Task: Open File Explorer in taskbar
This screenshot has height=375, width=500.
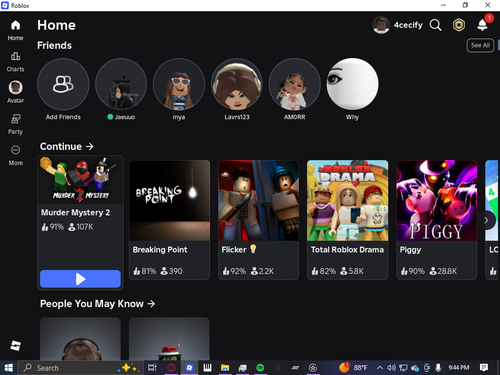Action: pyautogui.click(x=225, y=368)
